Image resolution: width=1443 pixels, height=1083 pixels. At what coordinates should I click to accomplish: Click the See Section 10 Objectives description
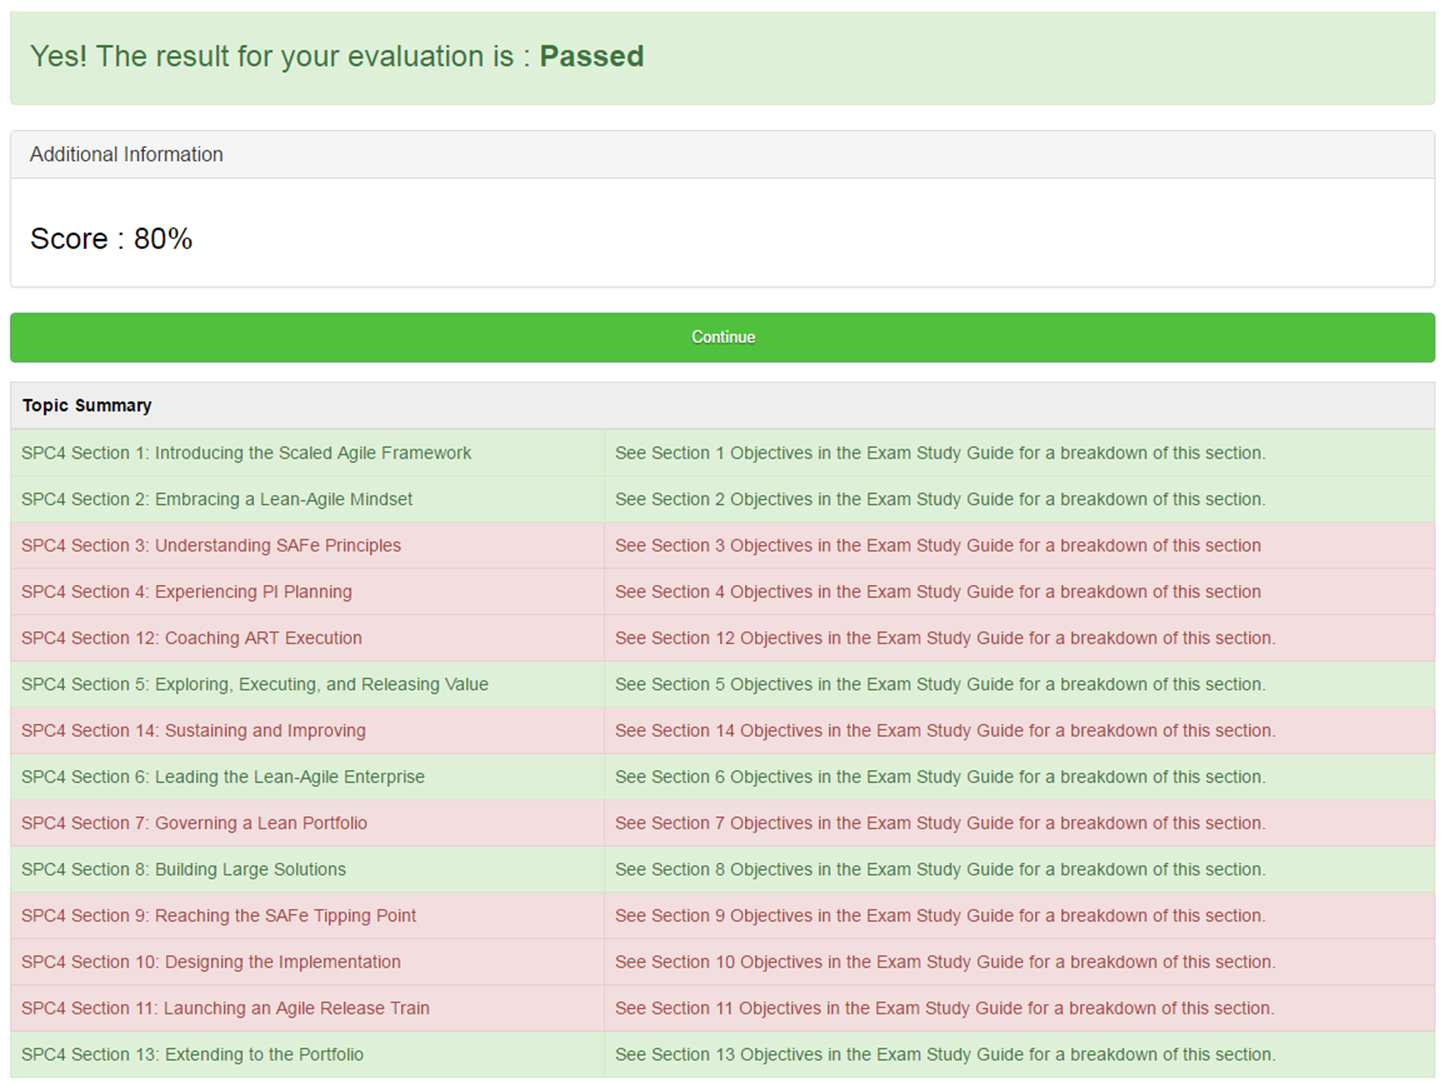pos(945,962)
